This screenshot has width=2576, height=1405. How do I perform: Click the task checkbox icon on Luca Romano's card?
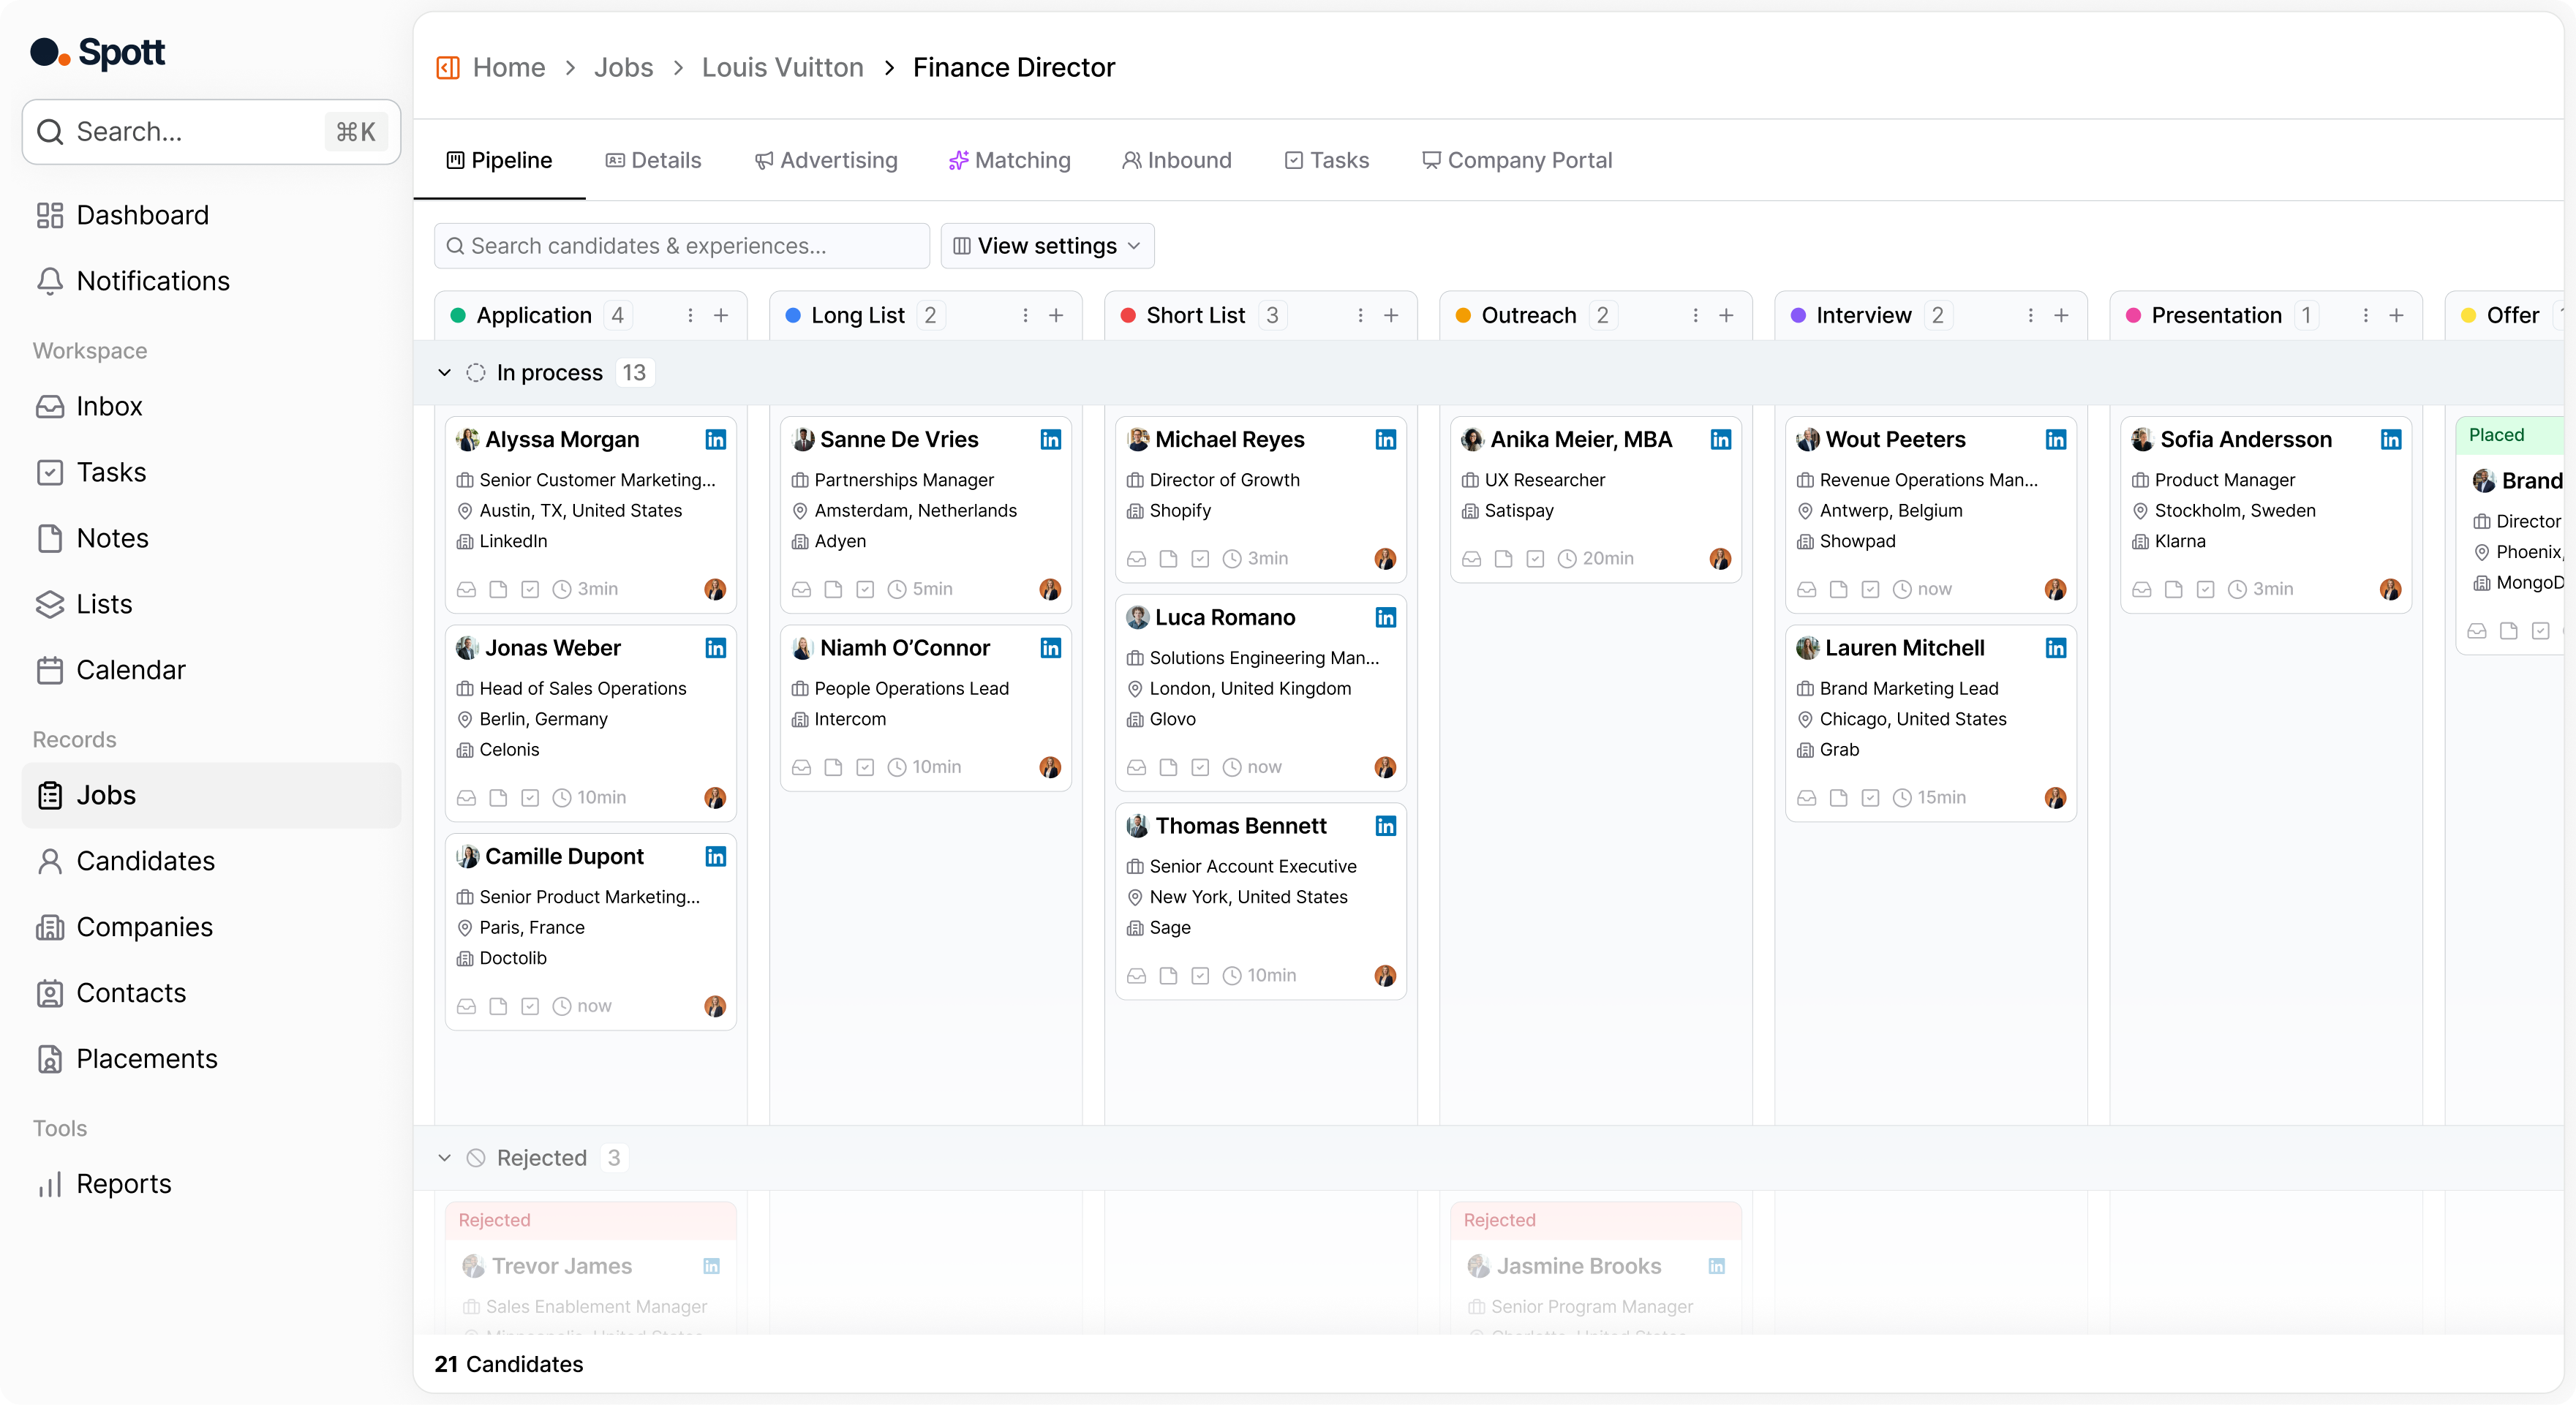tap(1200, 768)
